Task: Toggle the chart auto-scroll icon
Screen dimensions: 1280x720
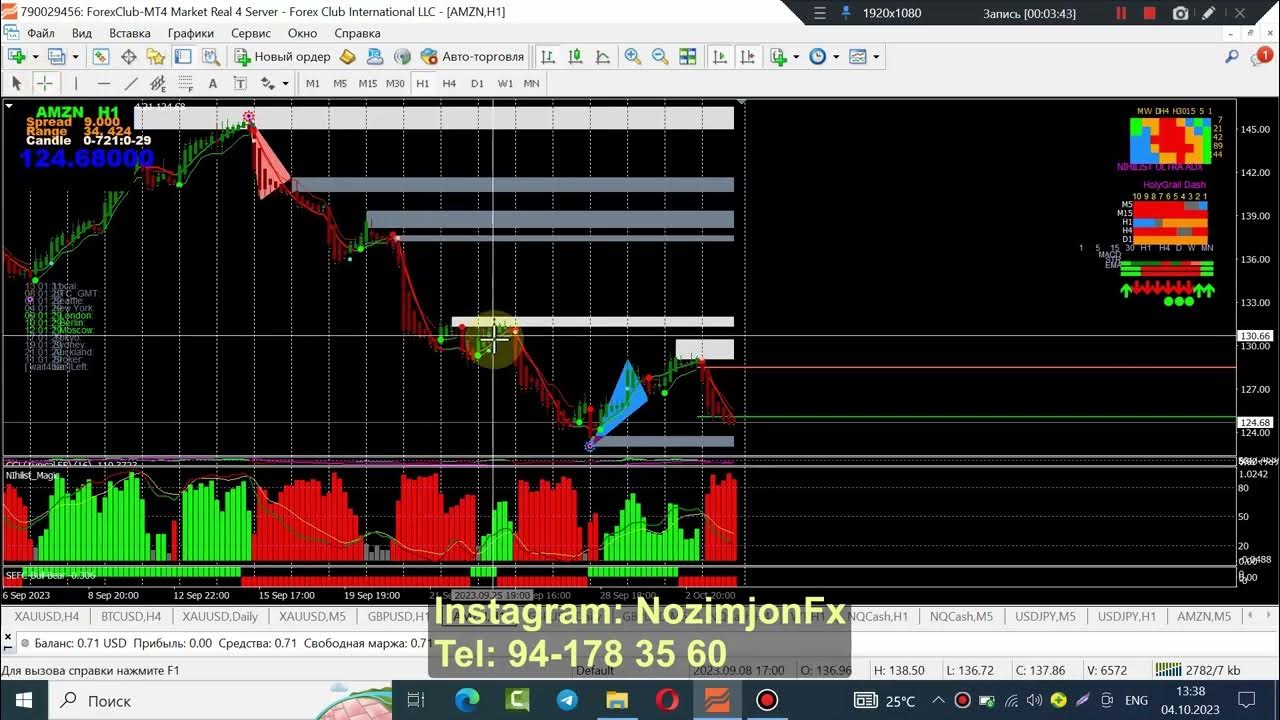Action: click(x=720, y=57)
